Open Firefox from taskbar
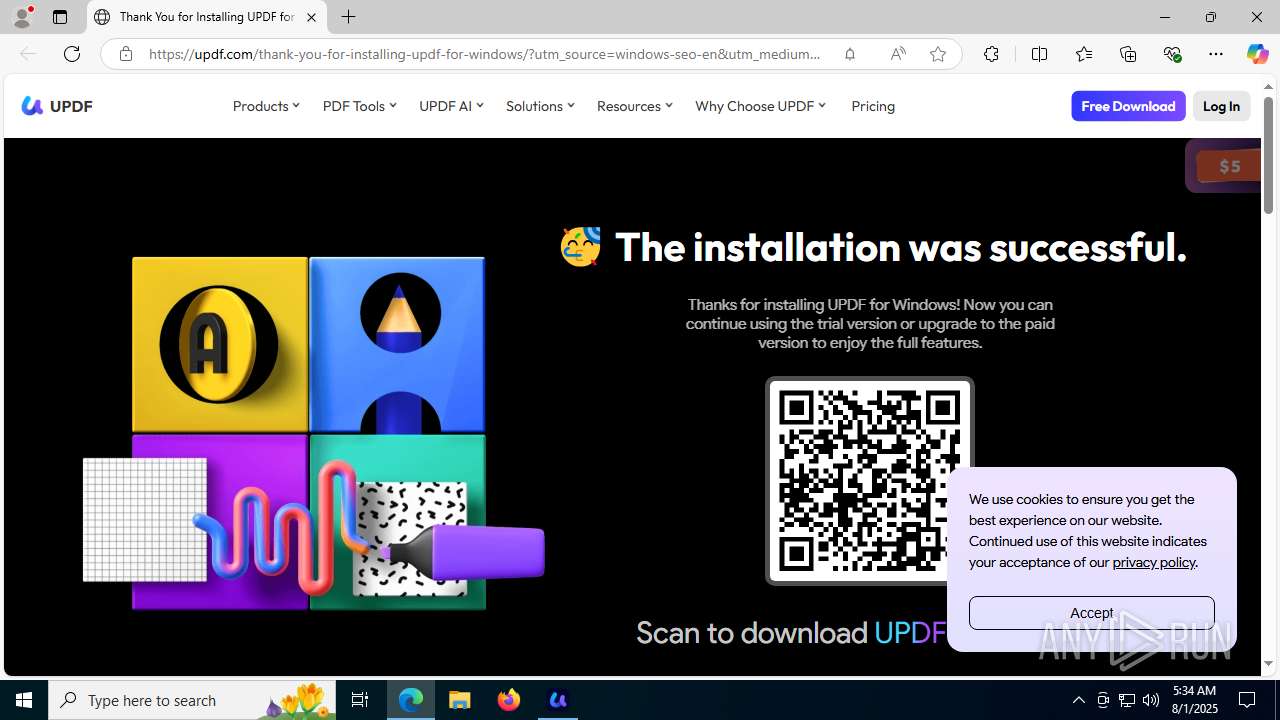The width and height of the screenshot is (1280, 720). pos(509,700)
